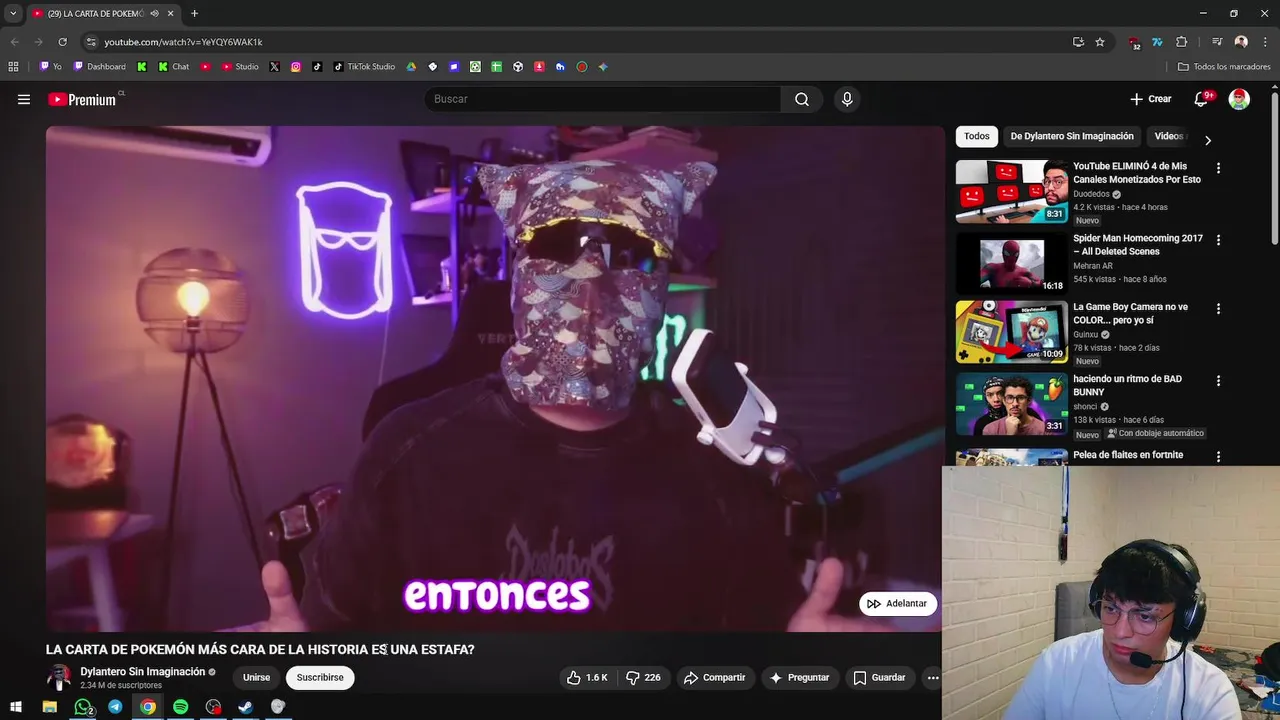Open X (Twitter) bookmark icon
This screenshot has width=1280, height=720.
274,67
